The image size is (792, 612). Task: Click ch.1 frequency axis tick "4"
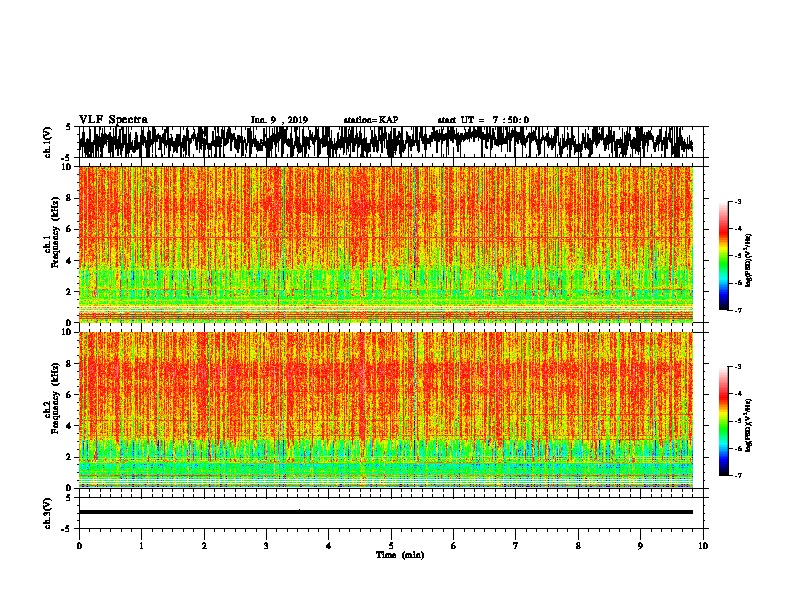(69, 261)
